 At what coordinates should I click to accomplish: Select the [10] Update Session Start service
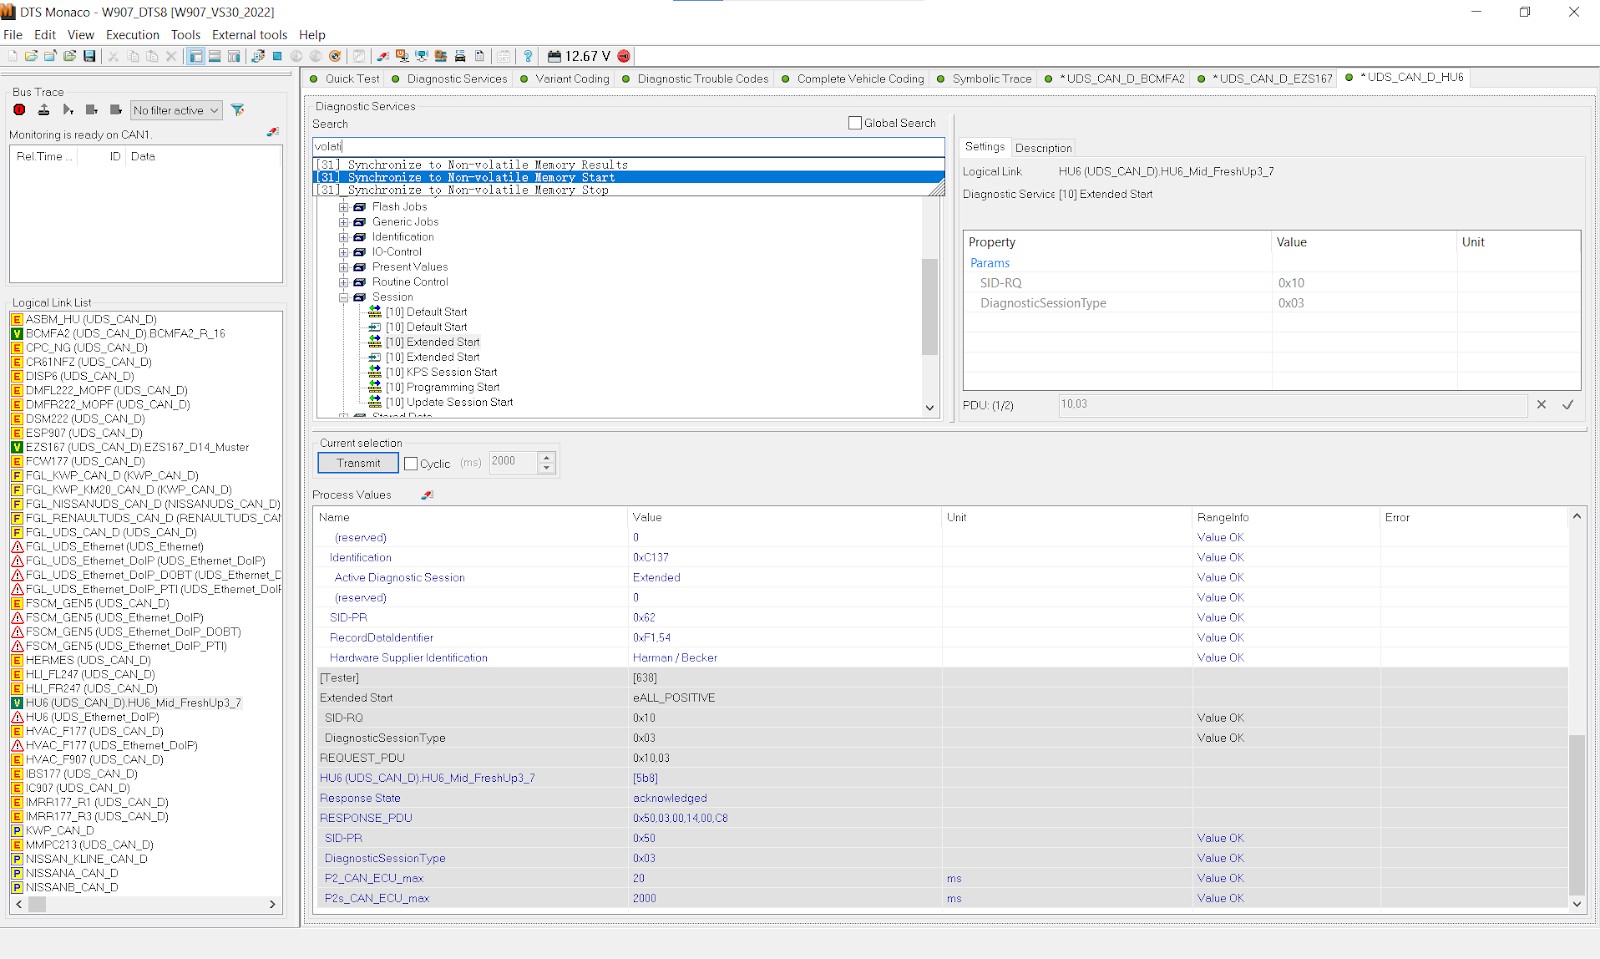click(449, 402)
